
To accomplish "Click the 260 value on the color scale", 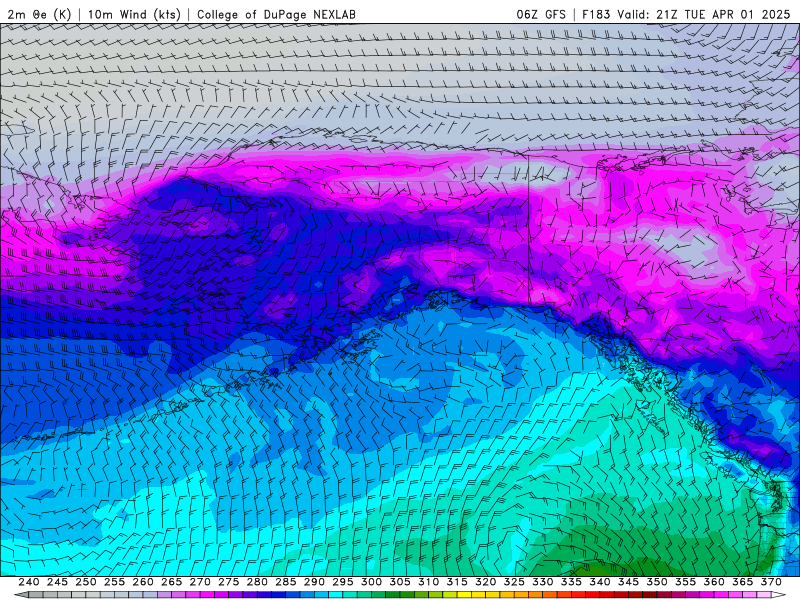I will click(143, 582).
